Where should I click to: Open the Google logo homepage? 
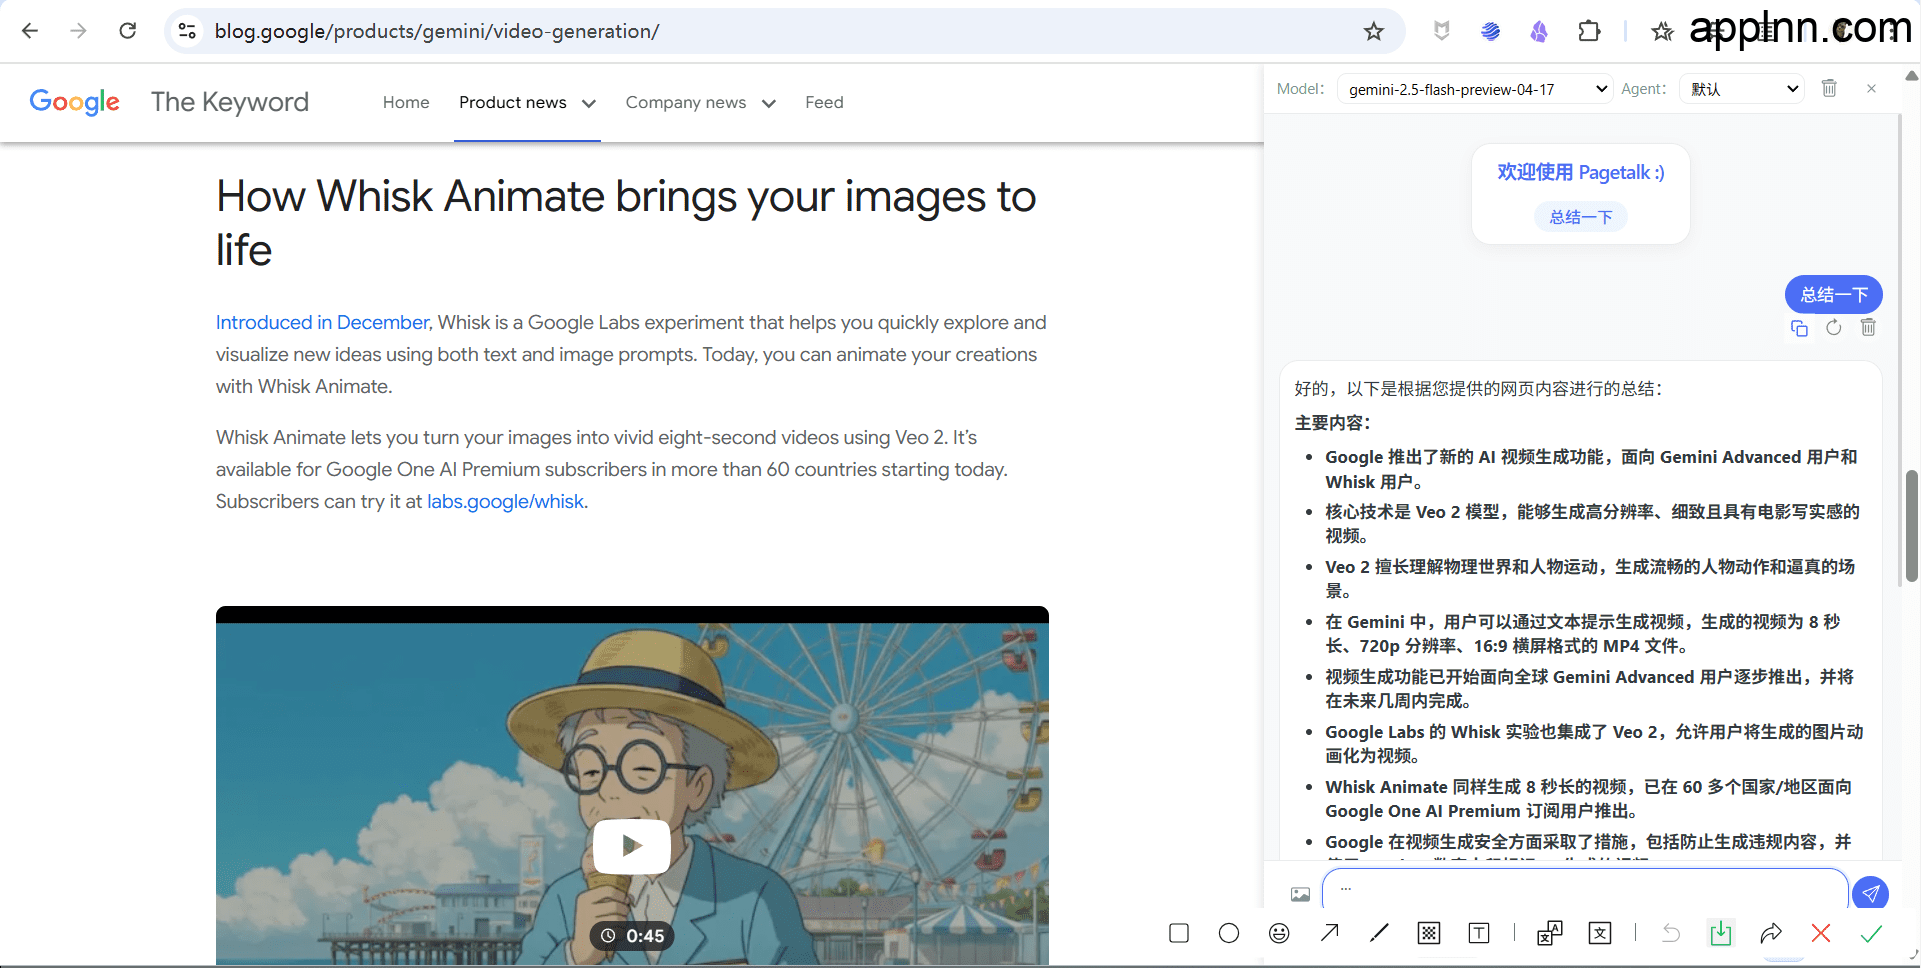[75, 101]
